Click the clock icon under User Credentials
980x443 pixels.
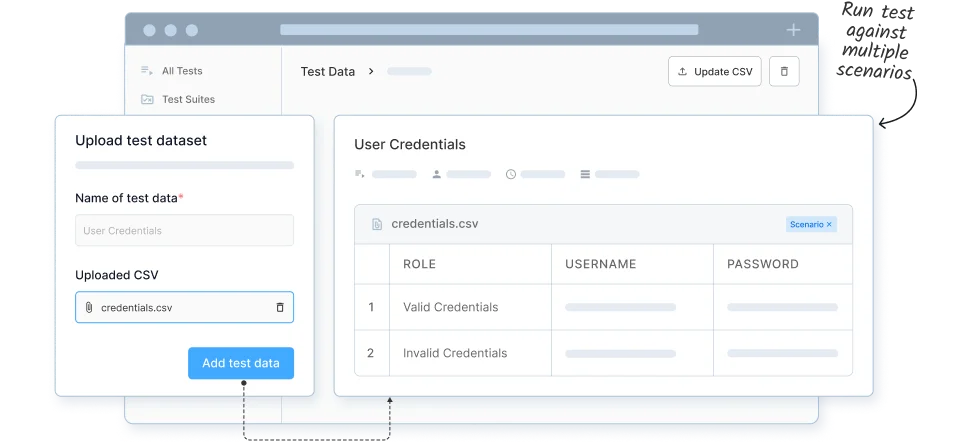pos(511,174)
